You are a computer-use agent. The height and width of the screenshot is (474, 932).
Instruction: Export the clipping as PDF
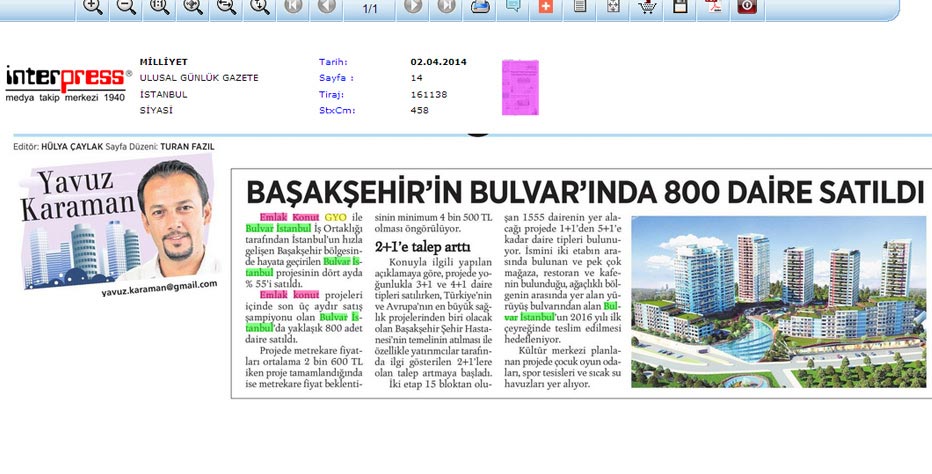coord(713,6)
